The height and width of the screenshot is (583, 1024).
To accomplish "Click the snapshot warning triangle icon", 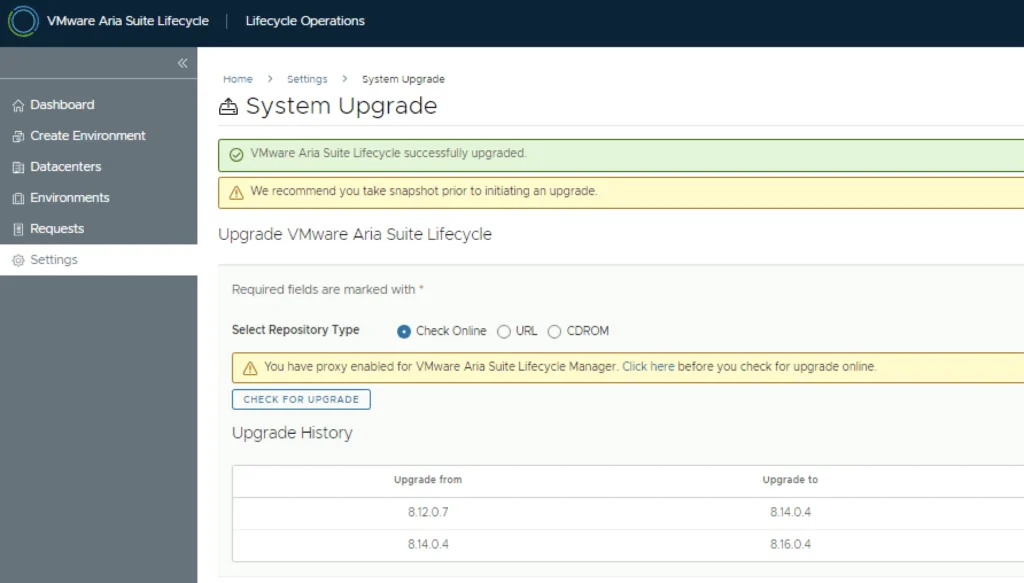I will tap(236, 193).
